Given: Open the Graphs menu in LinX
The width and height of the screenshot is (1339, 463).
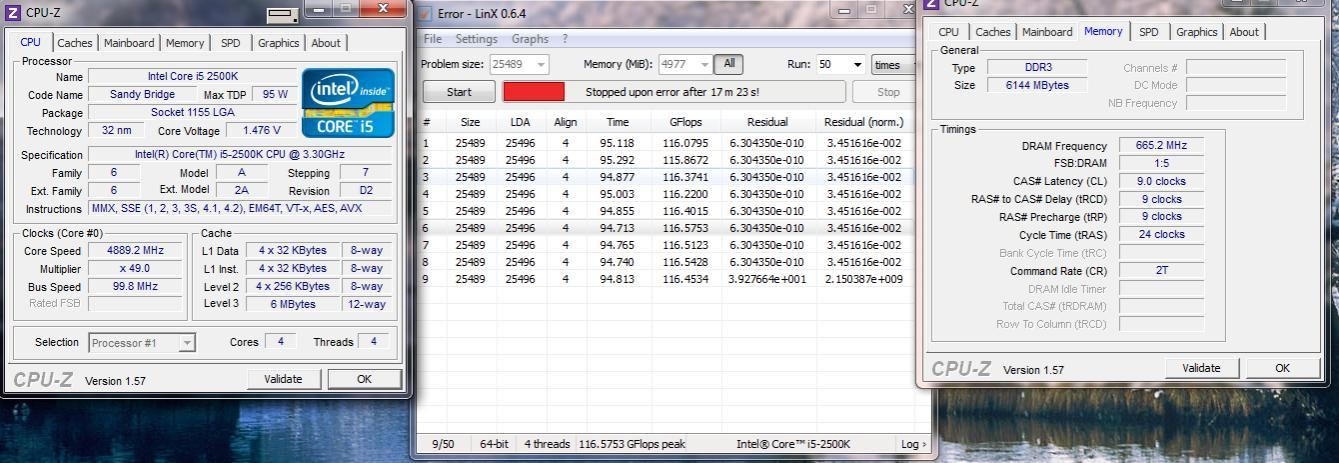Looking at the screenshot, I should (x=530, y=39).
